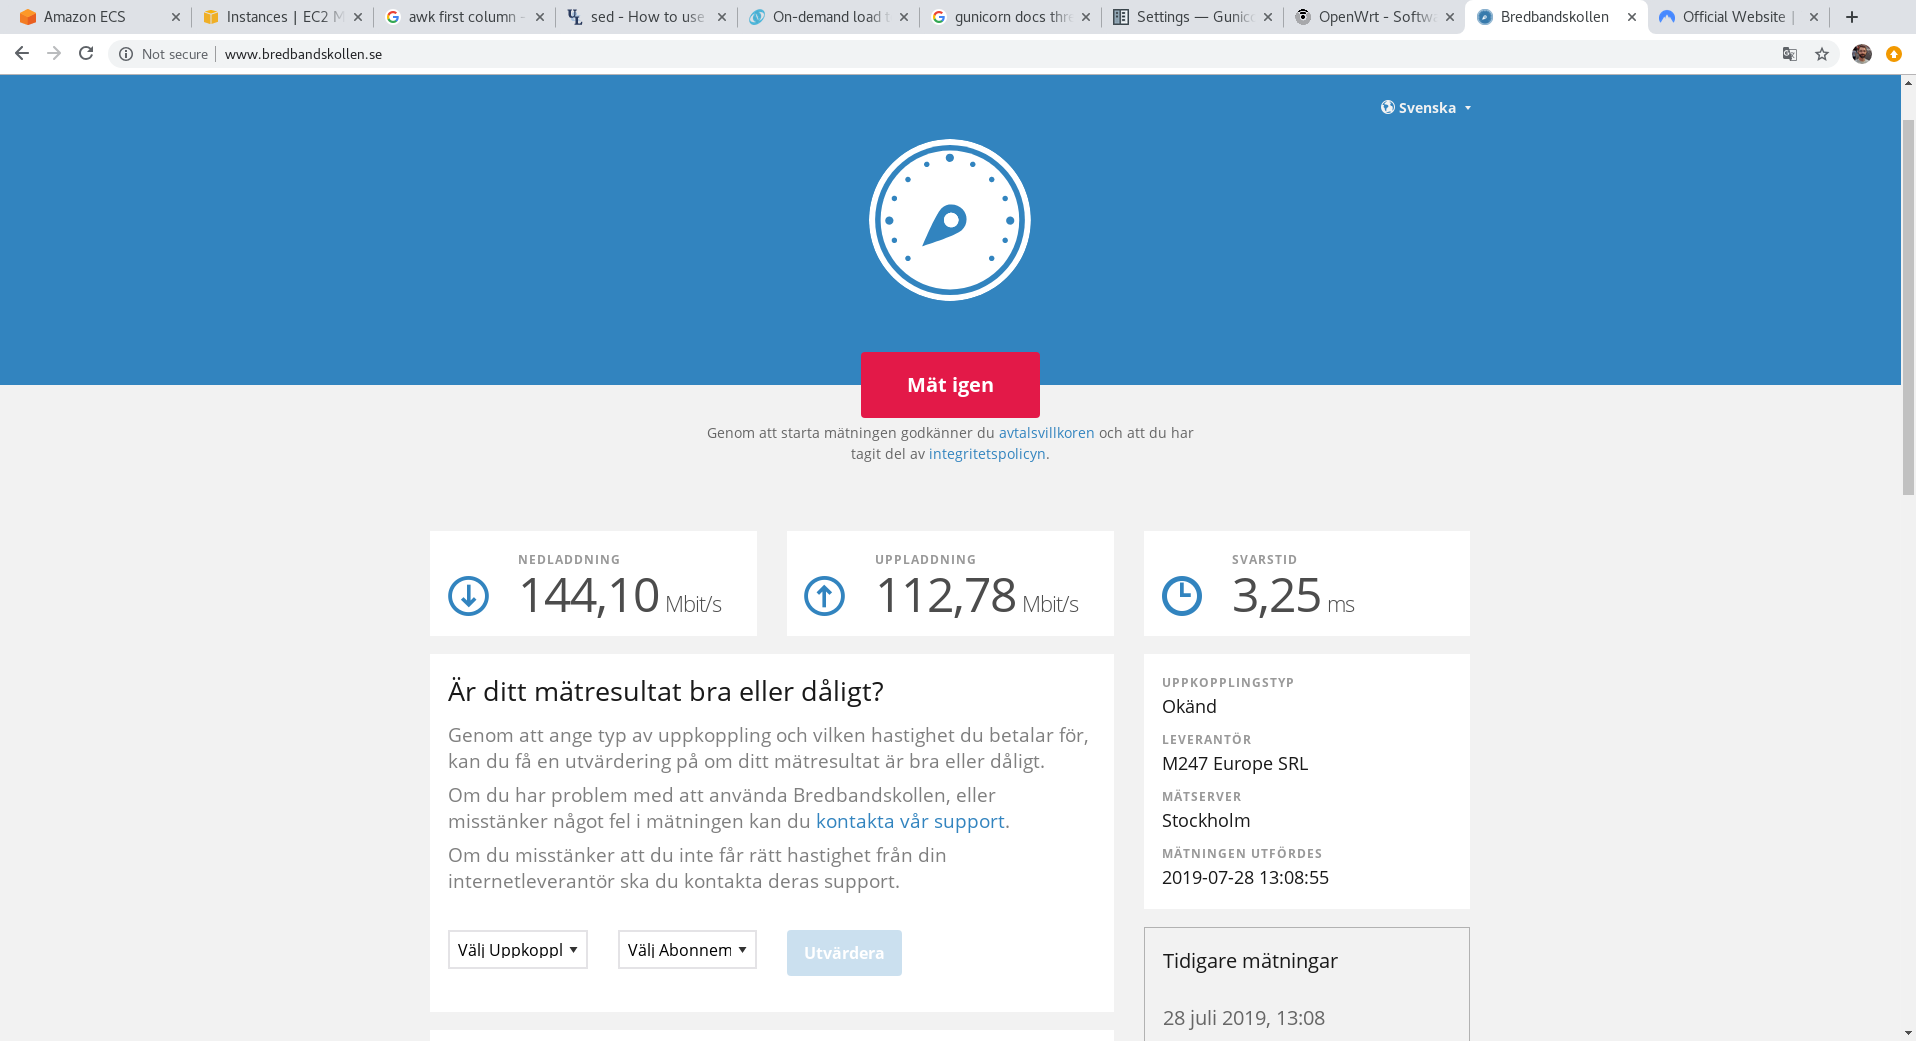
Task: Close the Amazon ECS tab
Action: tap(176, 17)
